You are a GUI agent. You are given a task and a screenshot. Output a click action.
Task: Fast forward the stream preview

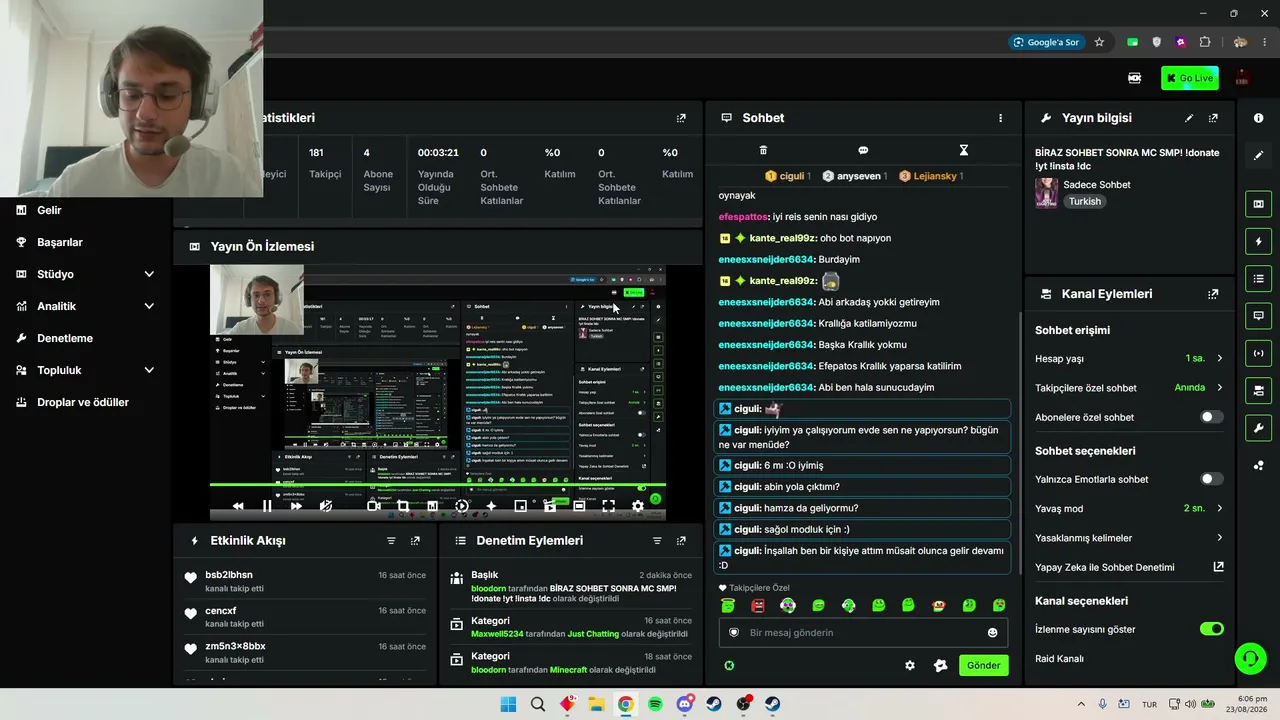click(x=296, y=506)
